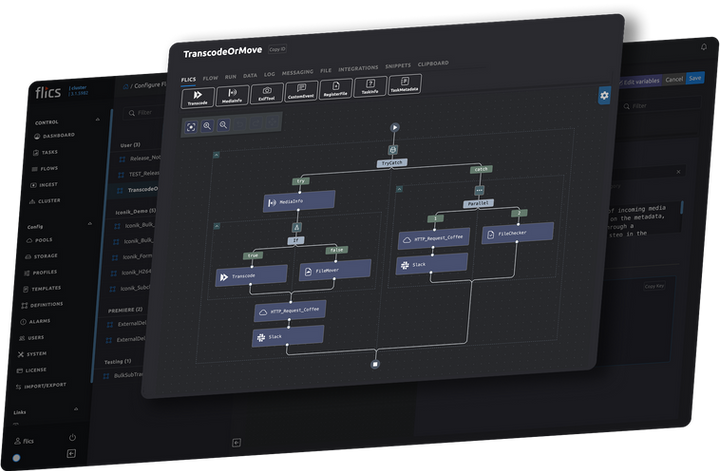Open Alarms in the Config section
The height and width of the screenshot is (471, 720).
35,321
